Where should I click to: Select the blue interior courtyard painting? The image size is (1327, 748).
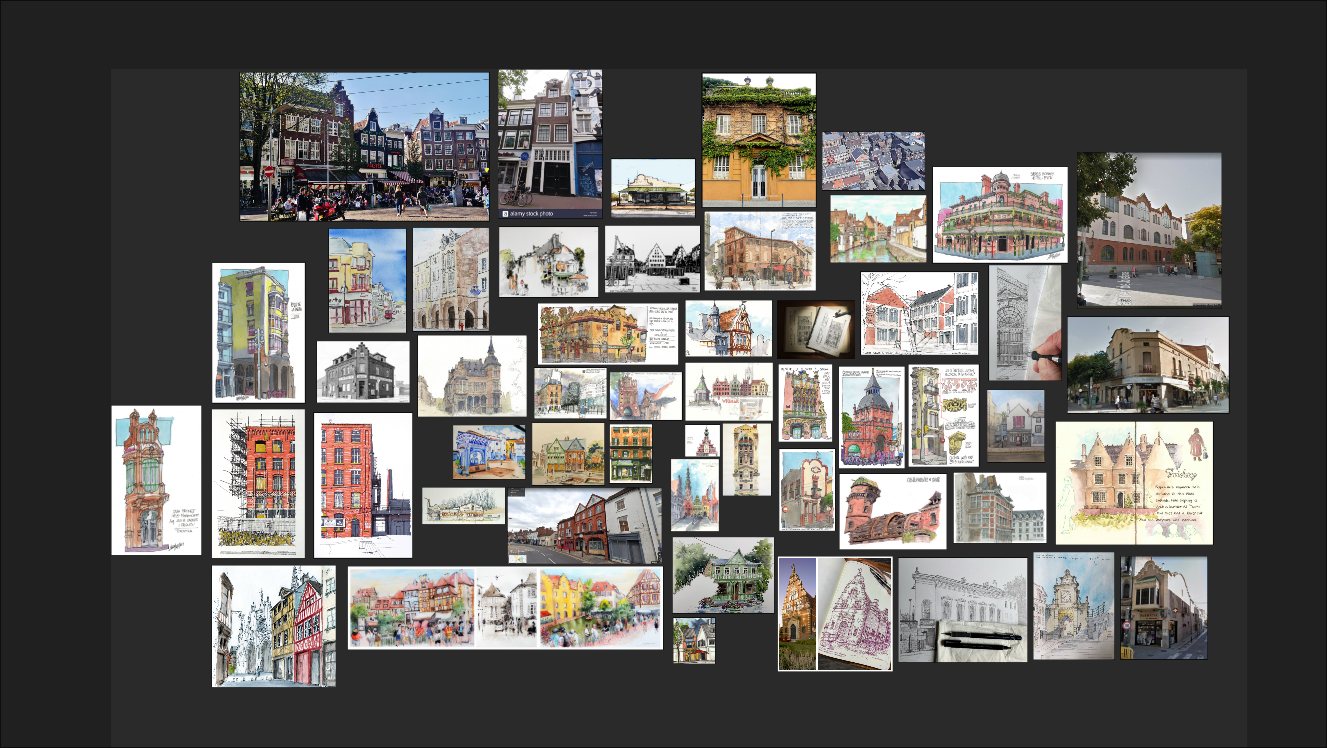pyautogui.click(x=488, y=452)
